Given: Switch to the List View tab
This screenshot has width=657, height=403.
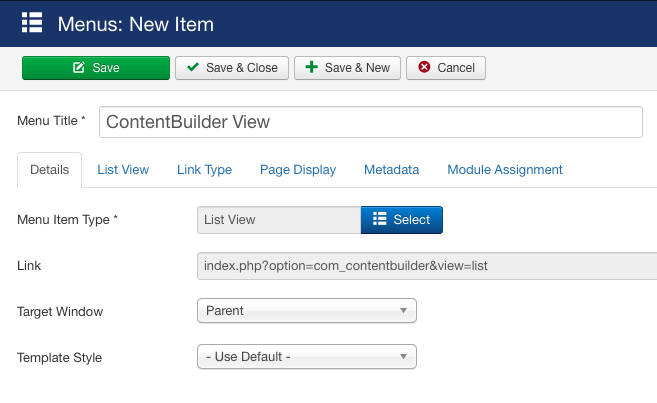Looking at the screenshot, I should (123, 170).
